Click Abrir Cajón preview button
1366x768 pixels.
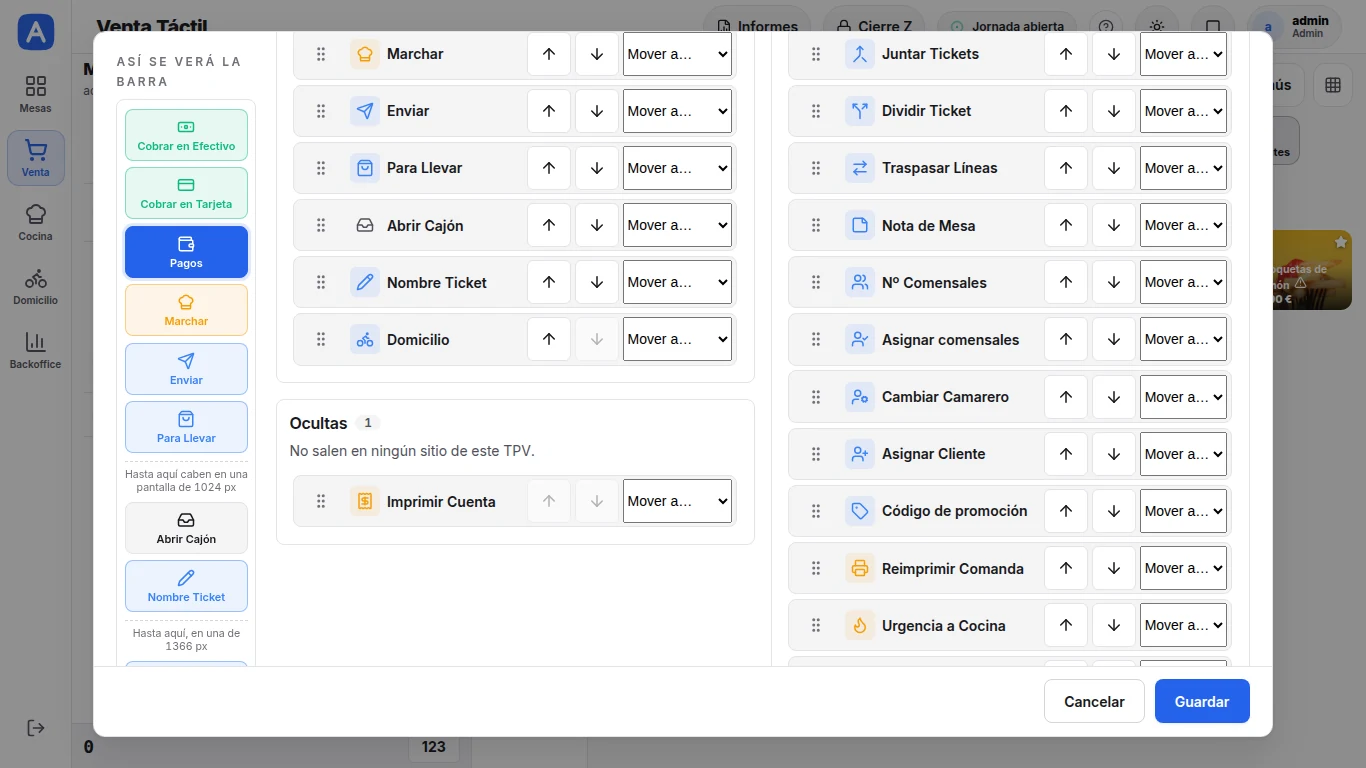coord(186,528)
